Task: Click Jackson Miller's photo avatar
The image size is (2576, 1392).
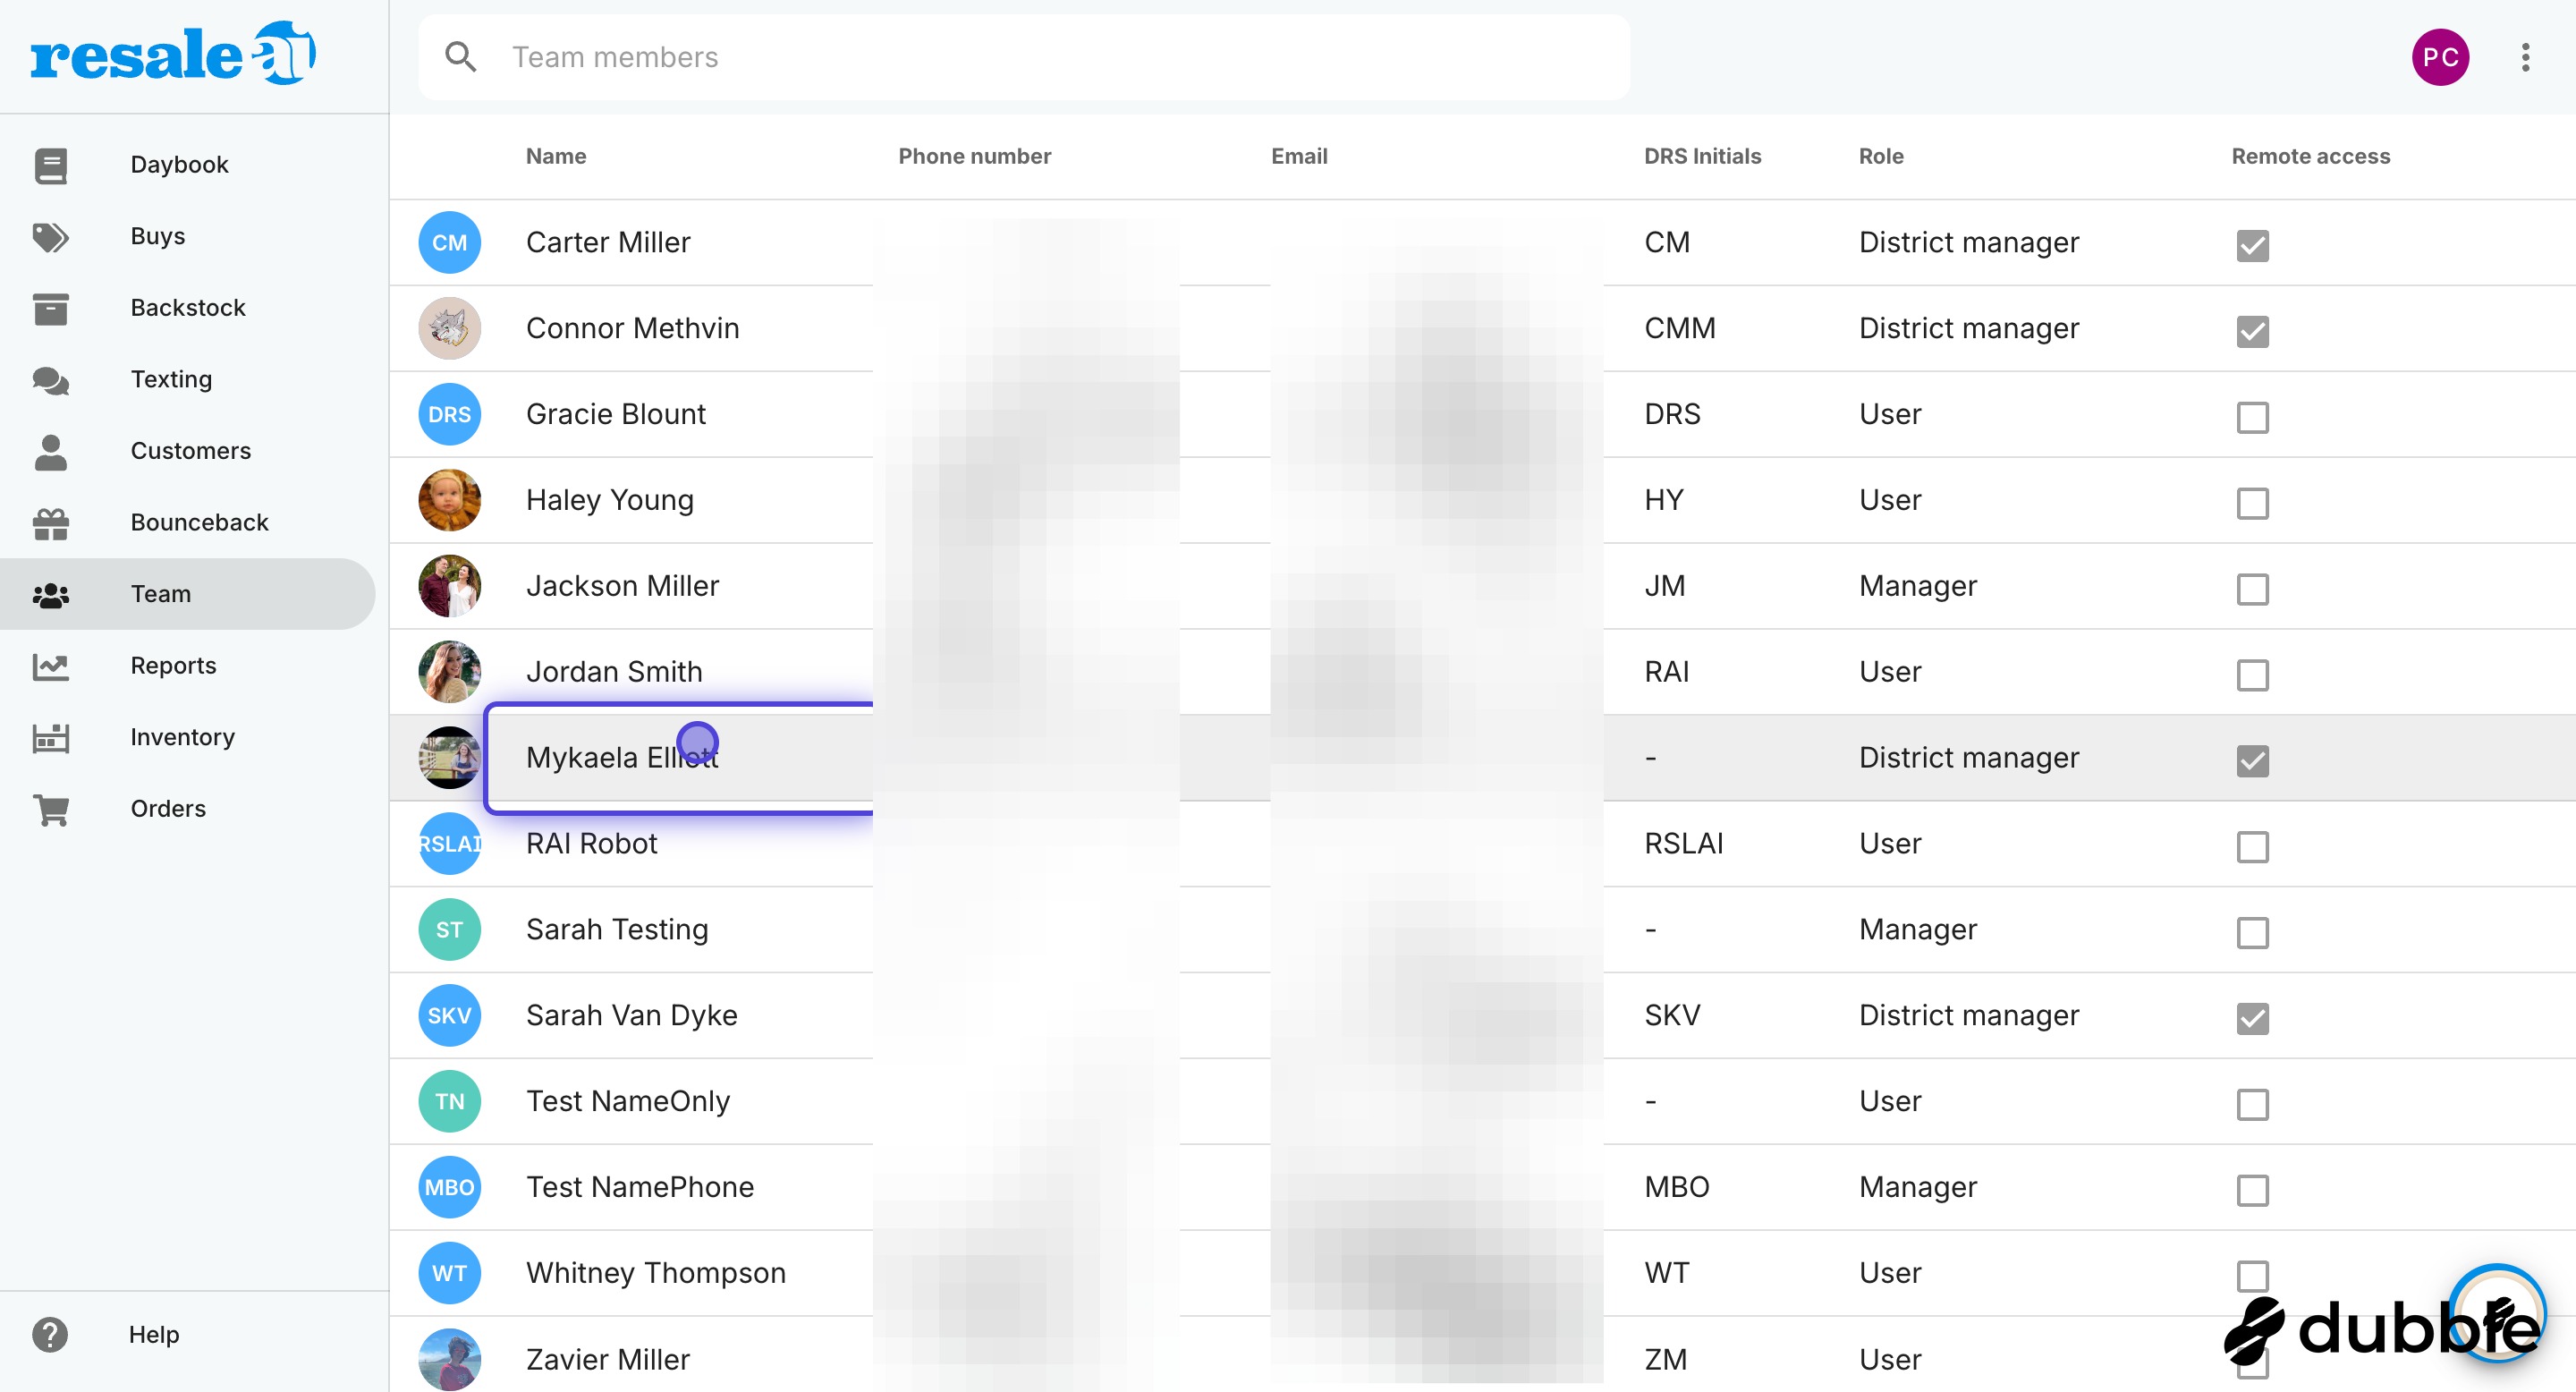Action: click(449, 586)
